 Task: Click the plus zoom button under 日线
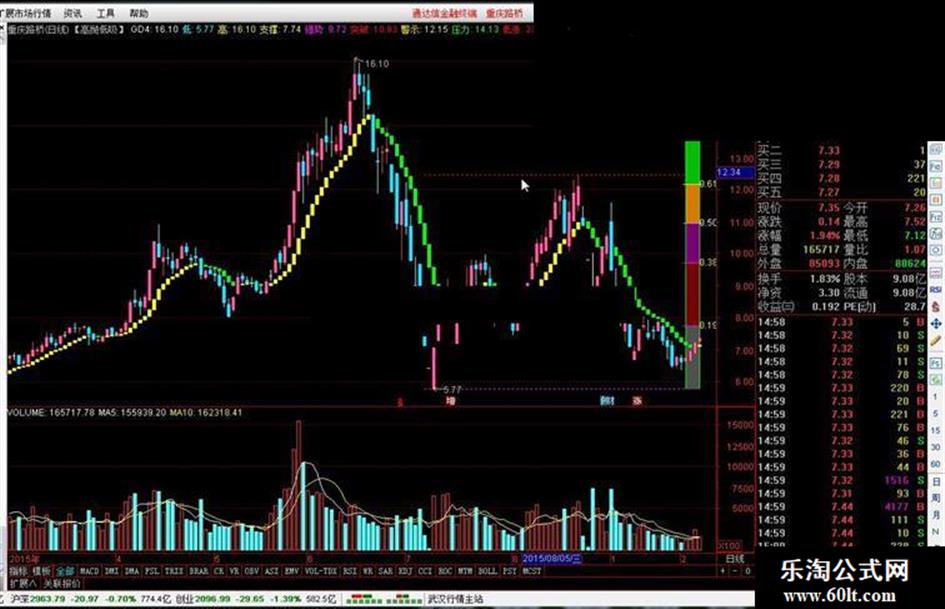tap(723, 570)
